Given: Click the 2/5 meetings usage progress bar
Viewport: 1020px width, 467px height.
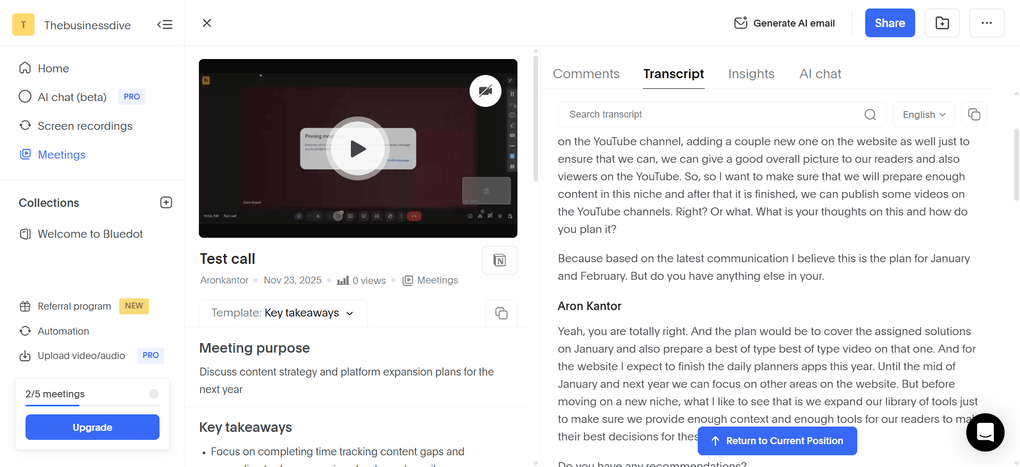Looking at the screenshot, I should coord(92,405).
